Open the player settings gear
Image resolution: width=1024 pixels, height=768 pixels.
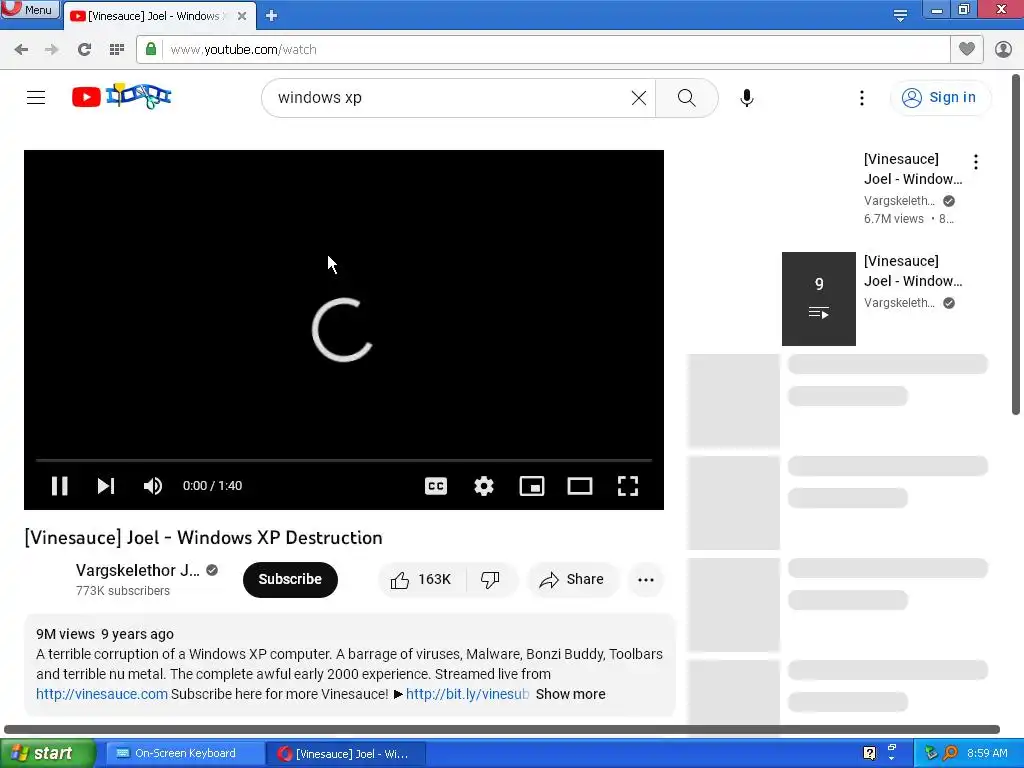click(x=484, y=486)
